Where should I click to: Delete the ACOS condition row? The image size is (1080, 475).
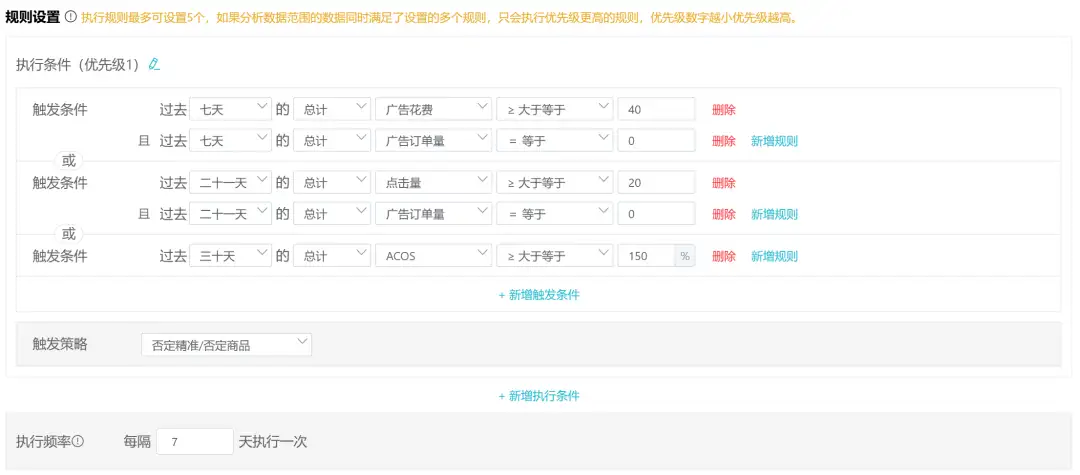(x=723, y=256)
